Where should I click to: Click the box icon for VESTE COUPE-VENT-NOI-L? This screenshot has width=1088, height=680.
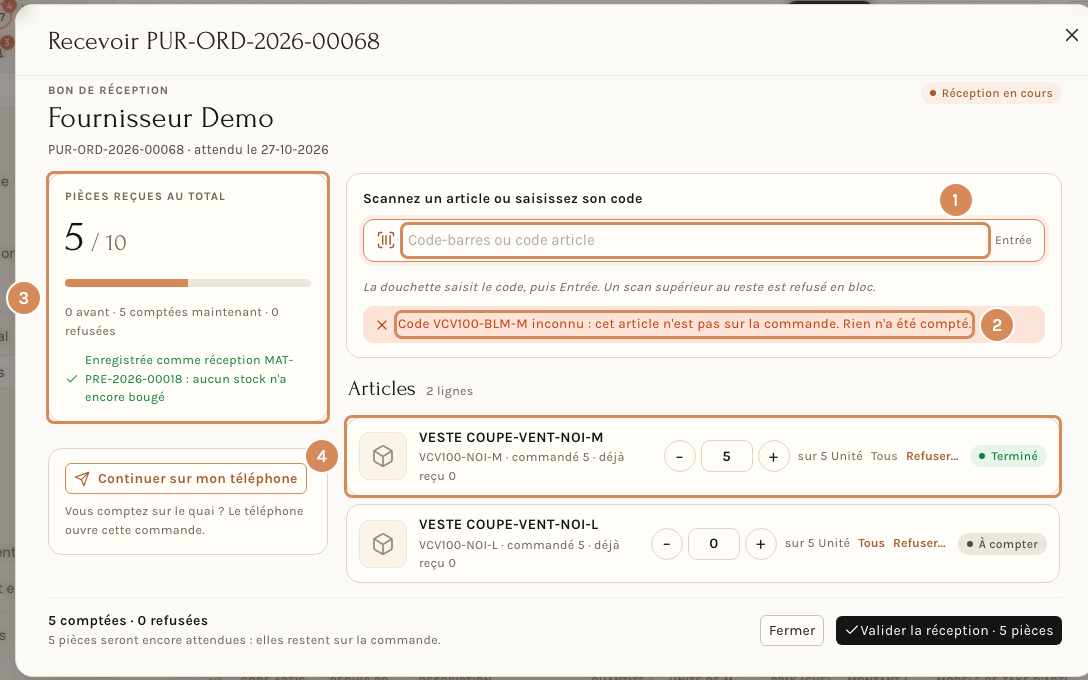(383, 544)
